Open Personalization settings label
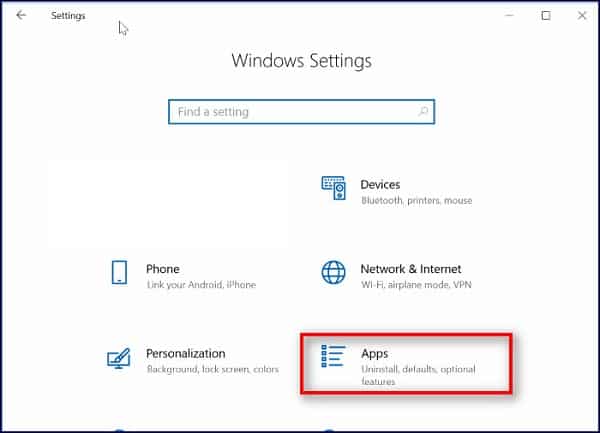This screenshot has height=433, width=600. (x=186, y=353)
